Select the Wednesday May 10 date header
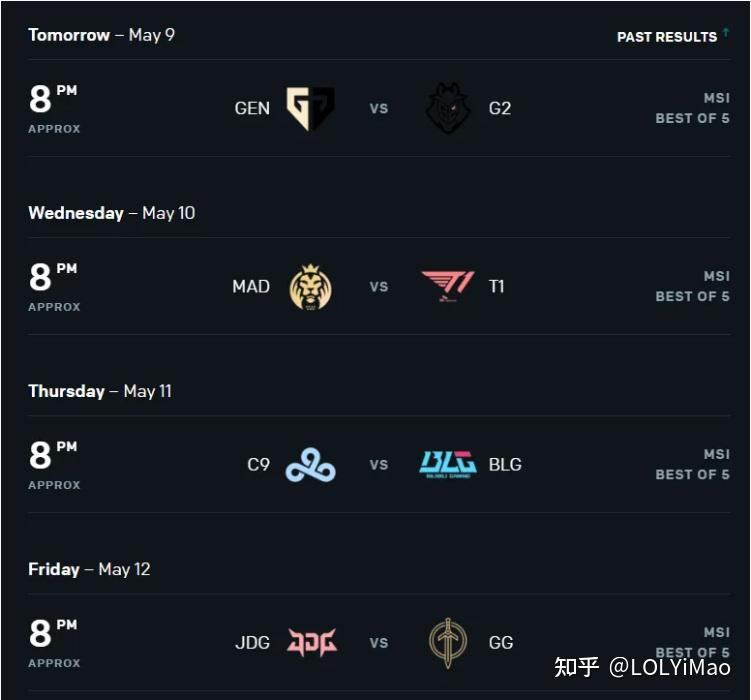The image size is (751, 700). [112, 213]
